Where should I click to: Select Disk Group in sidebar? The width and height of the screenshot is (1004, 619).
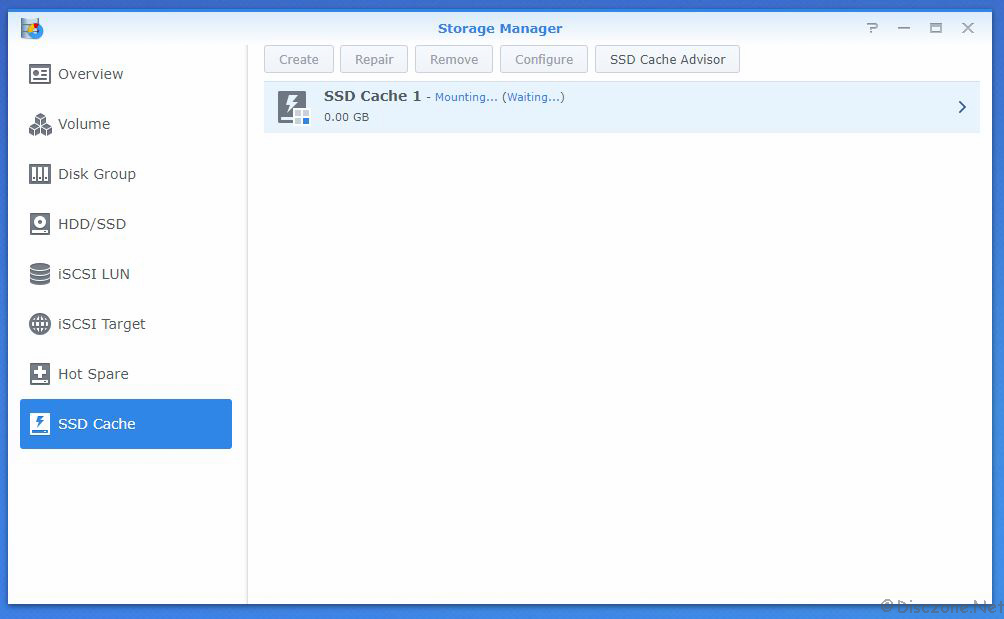tap(126, 174)
